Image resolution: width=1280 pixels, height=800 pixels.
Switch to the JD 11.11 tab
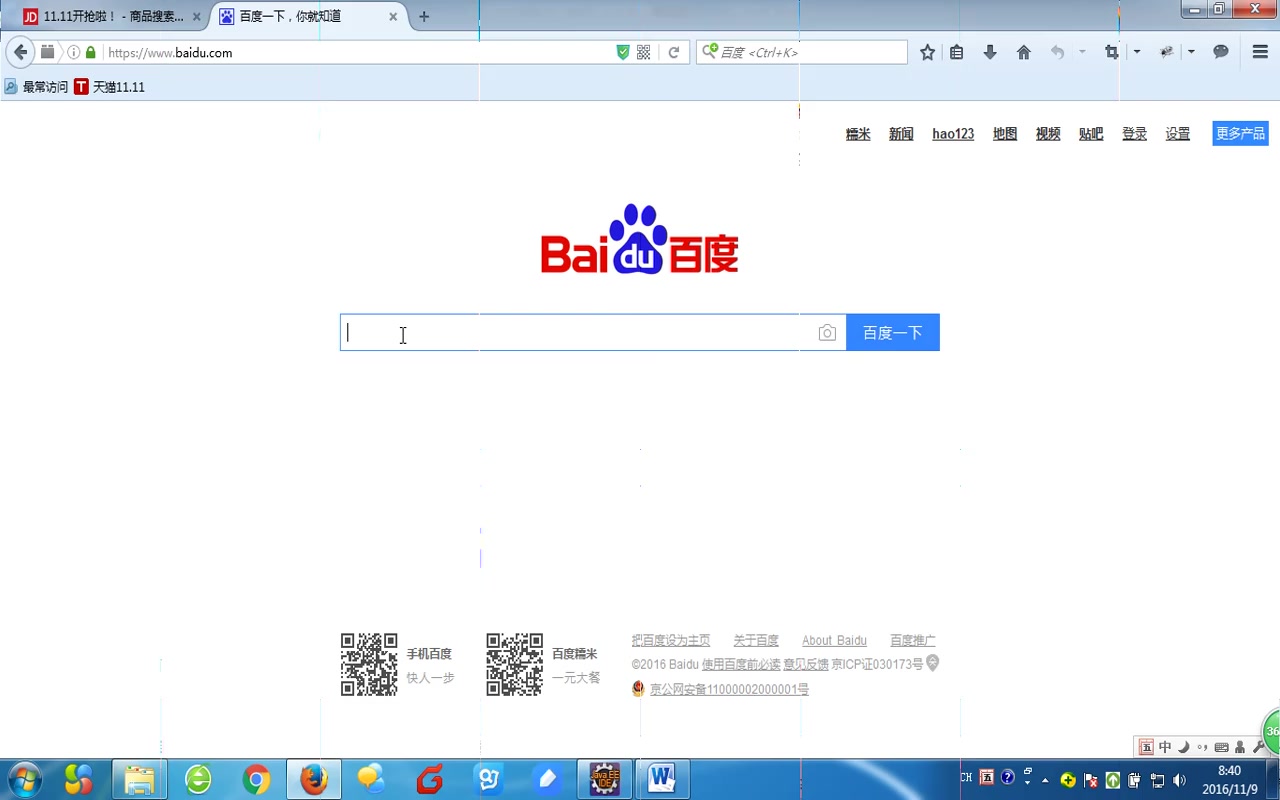[110, 17]
